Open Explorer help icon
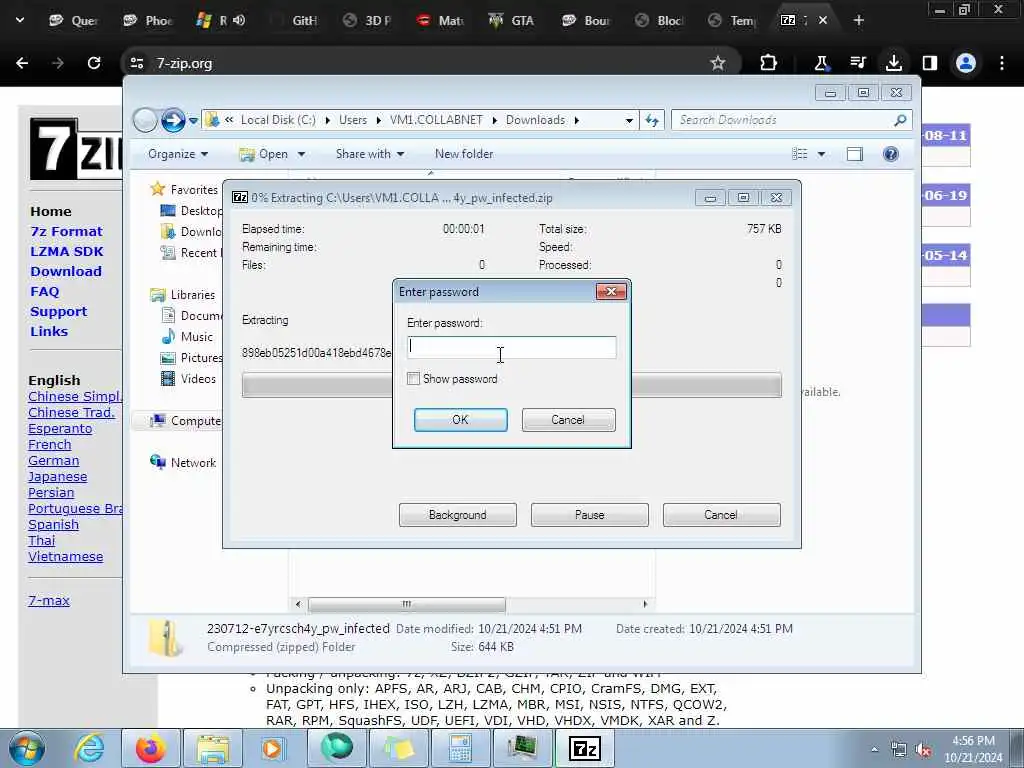 [890, 154]
